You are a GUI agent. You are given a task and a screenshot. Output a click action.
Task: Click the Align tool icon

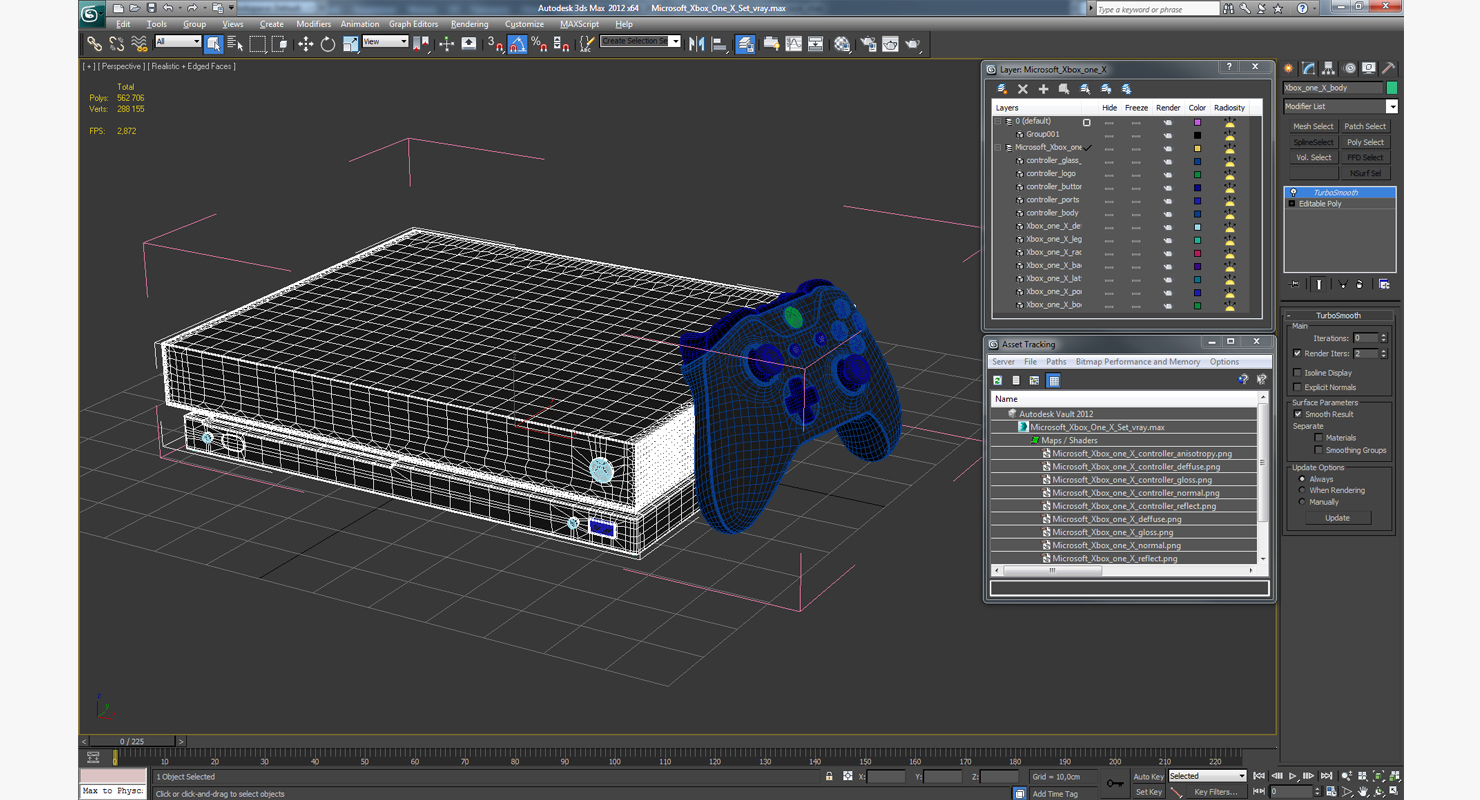coord(719,44)
